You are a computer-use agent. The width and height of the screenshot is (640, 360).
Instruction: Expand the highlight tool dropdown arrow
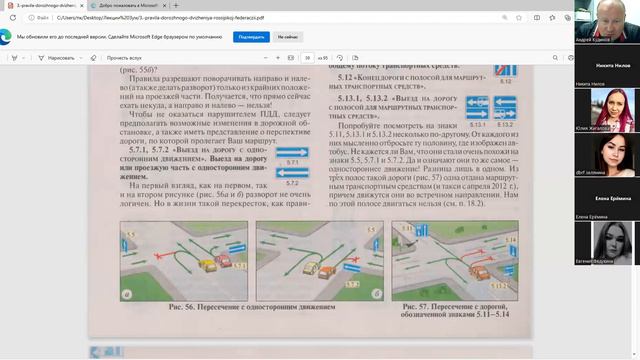[24, 58]
